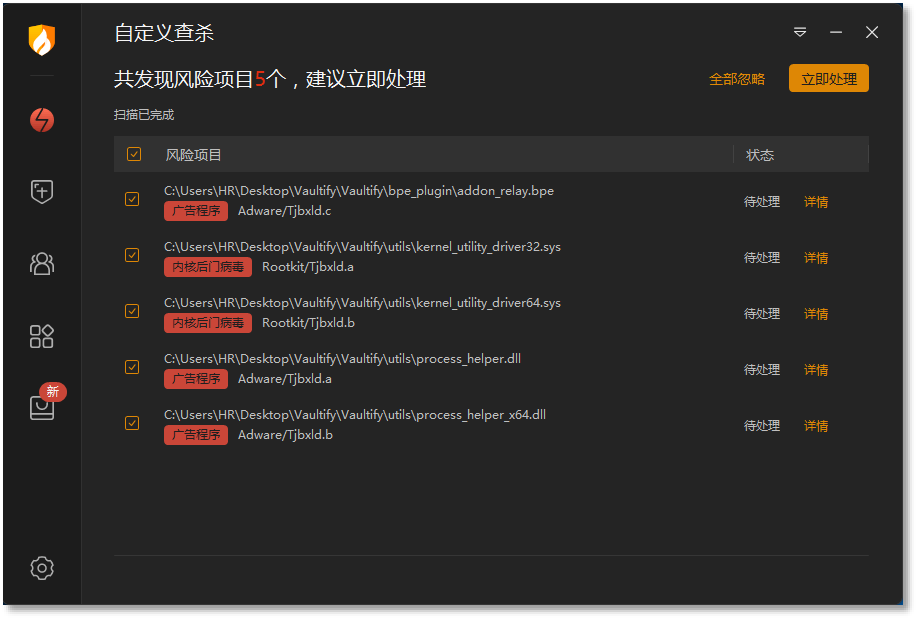Minimize the scan window
Screen dimensions: 917x619
[x=836, y=32]
